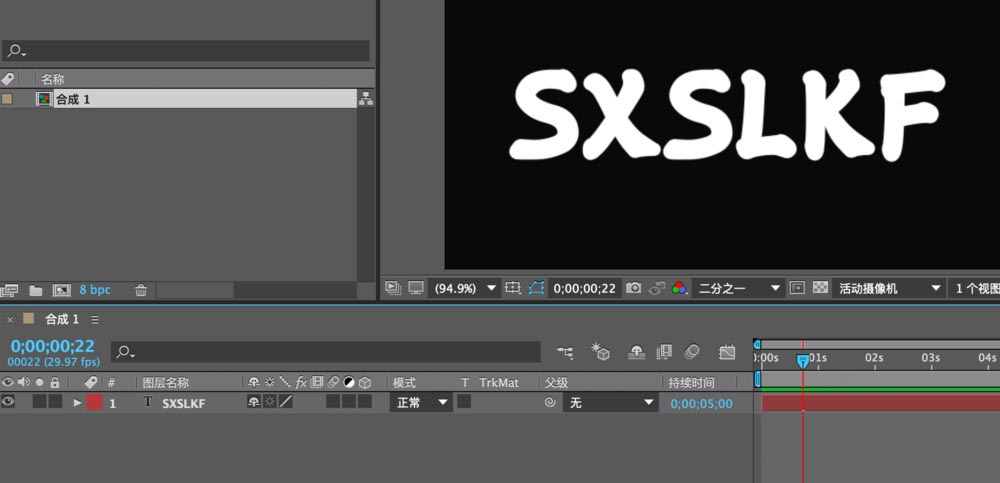
Task: Delete selected item with trash icon
Action: tap(141, 290)
